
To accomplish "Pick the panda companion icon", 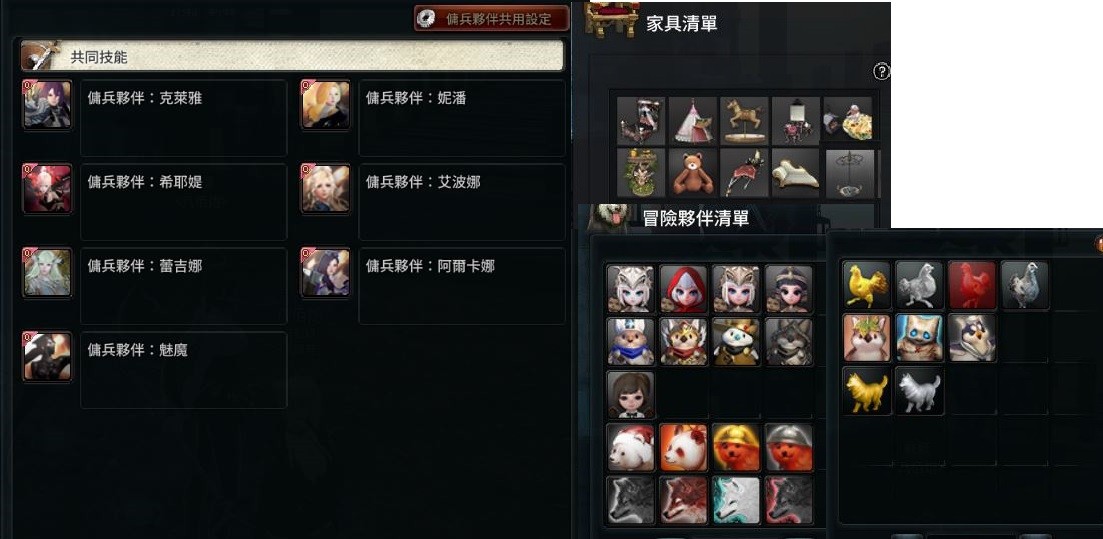I will pyautogui.click(x=683, y=447).
